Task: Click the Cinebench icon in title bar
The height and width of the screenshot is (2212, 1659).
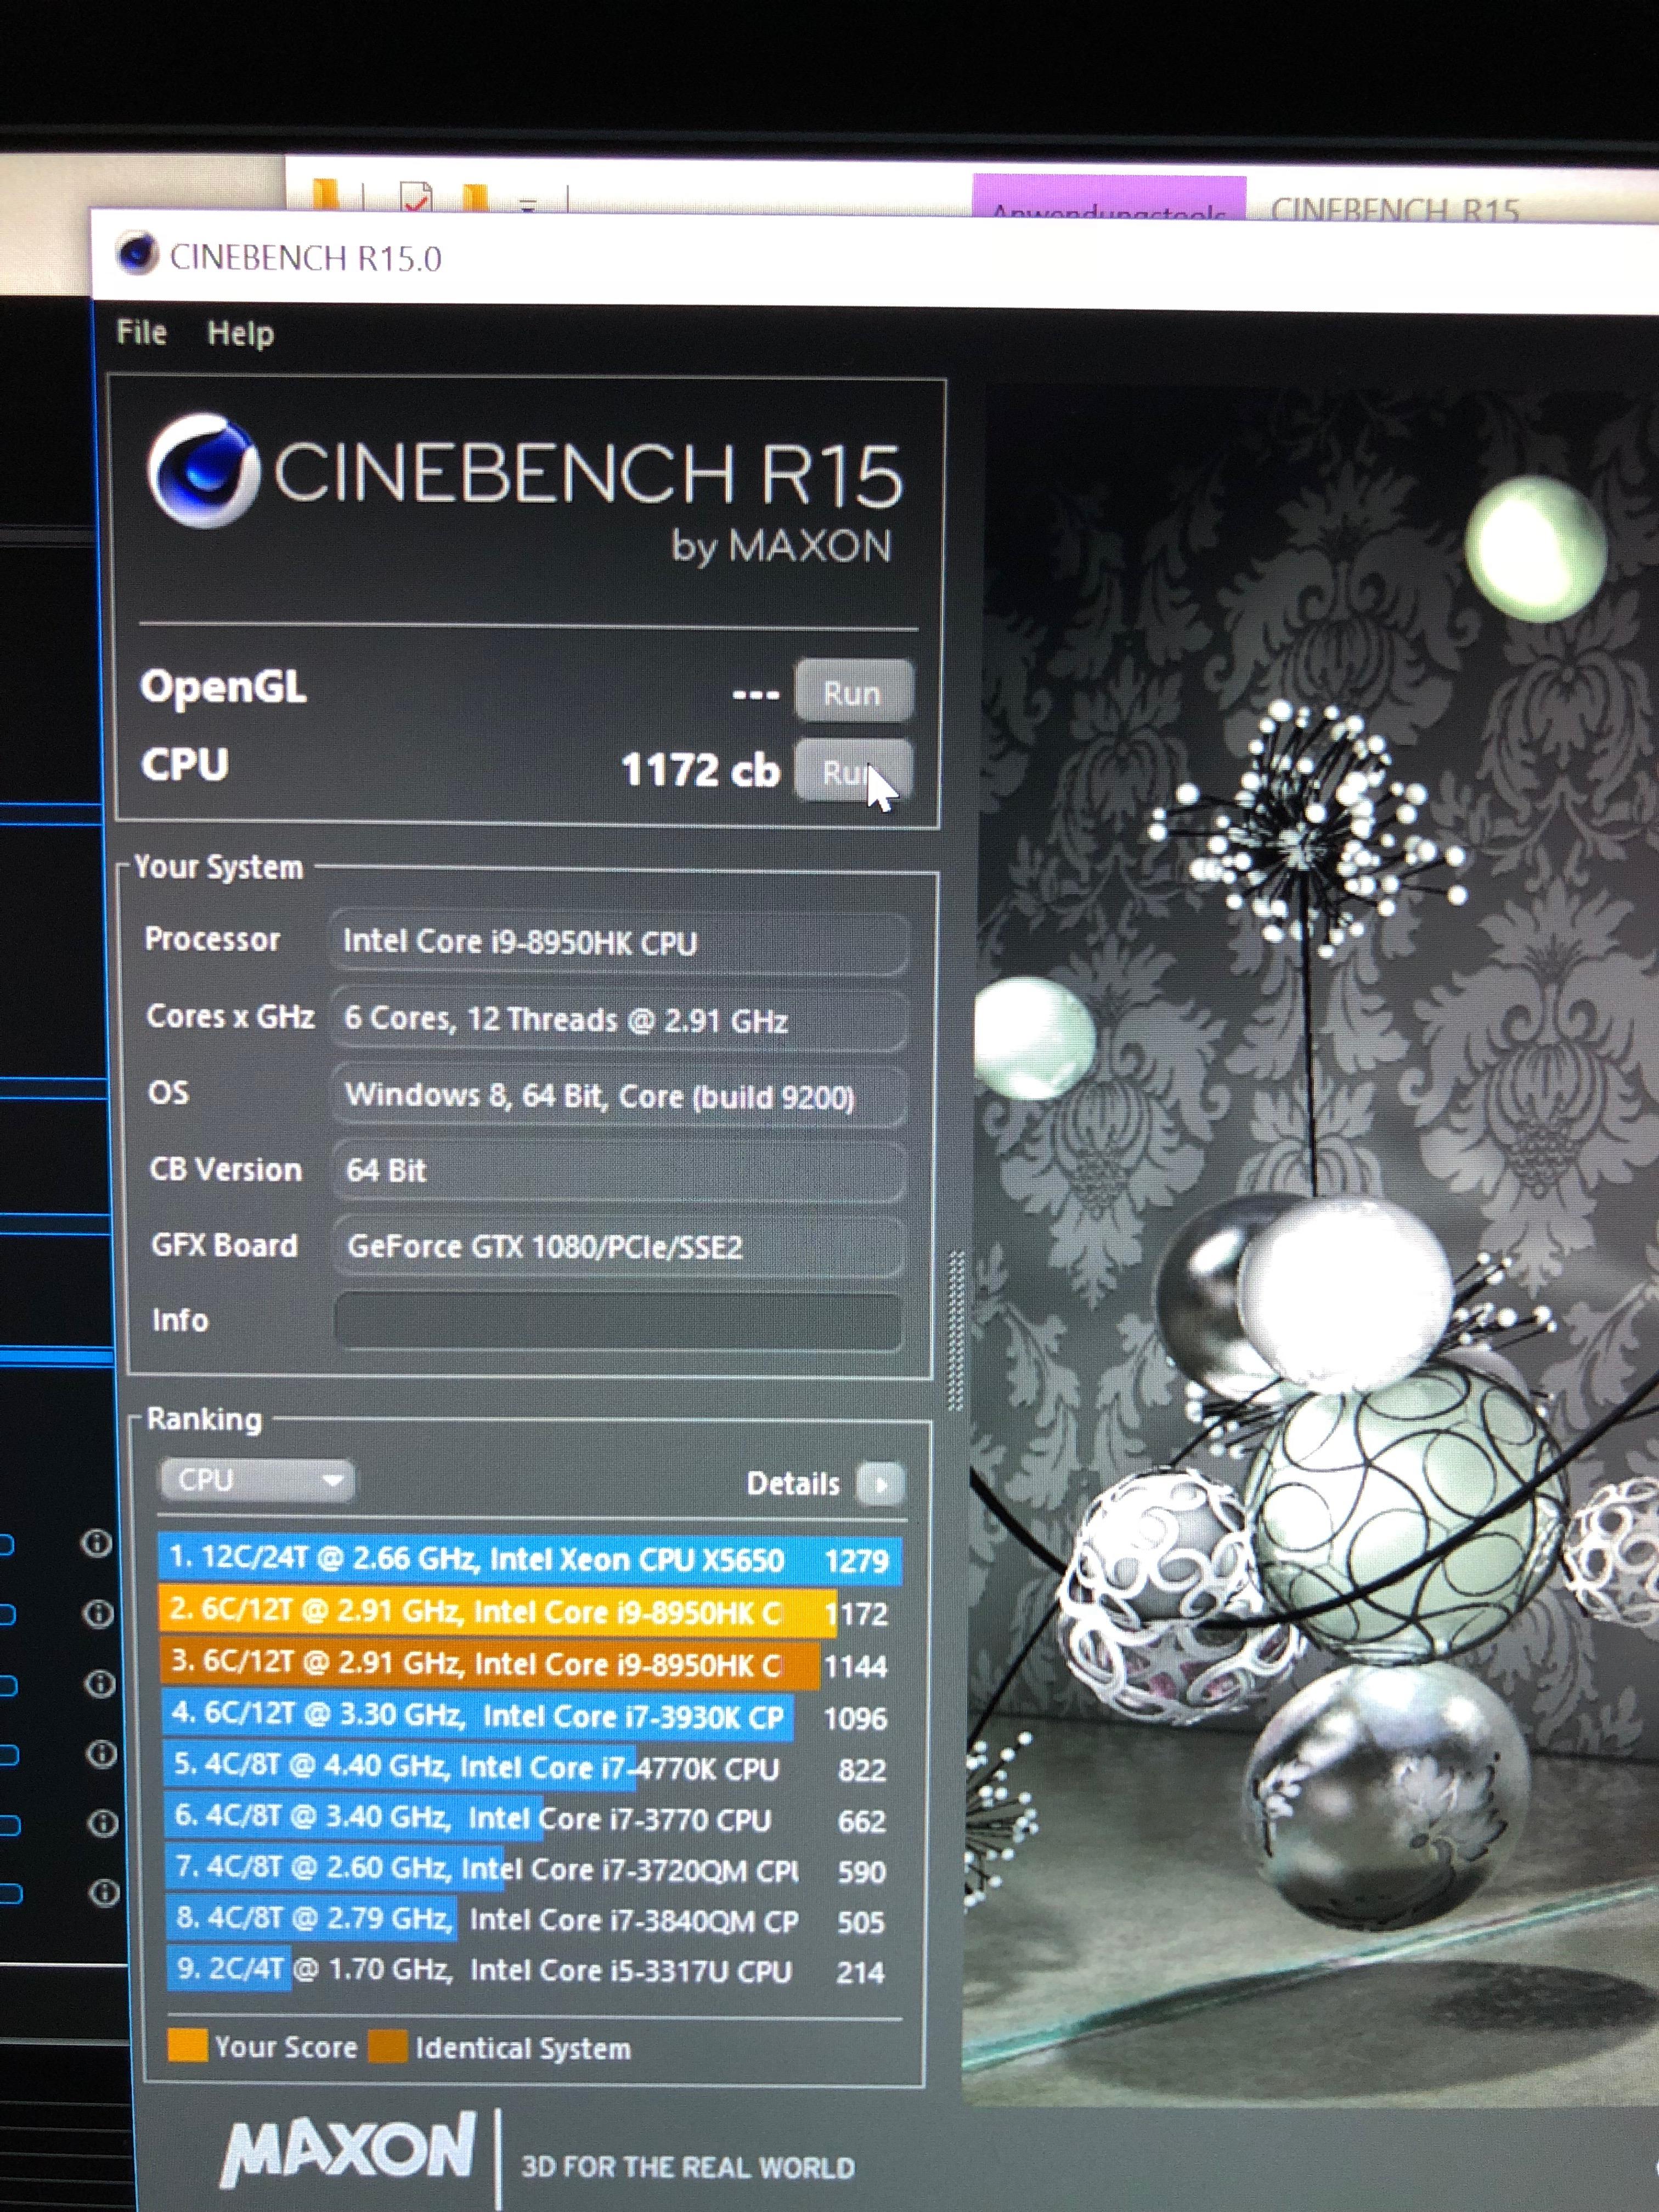Action: (137, 254)
